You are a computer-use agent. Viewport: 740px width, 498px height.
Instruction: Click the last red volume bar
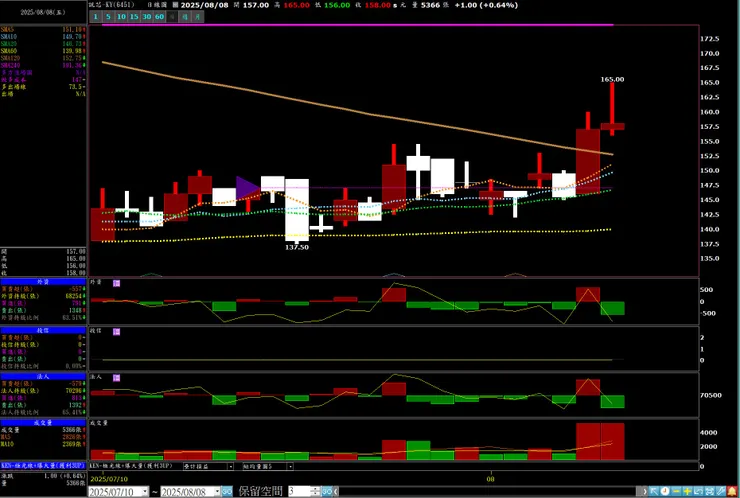tap(612, 441)
